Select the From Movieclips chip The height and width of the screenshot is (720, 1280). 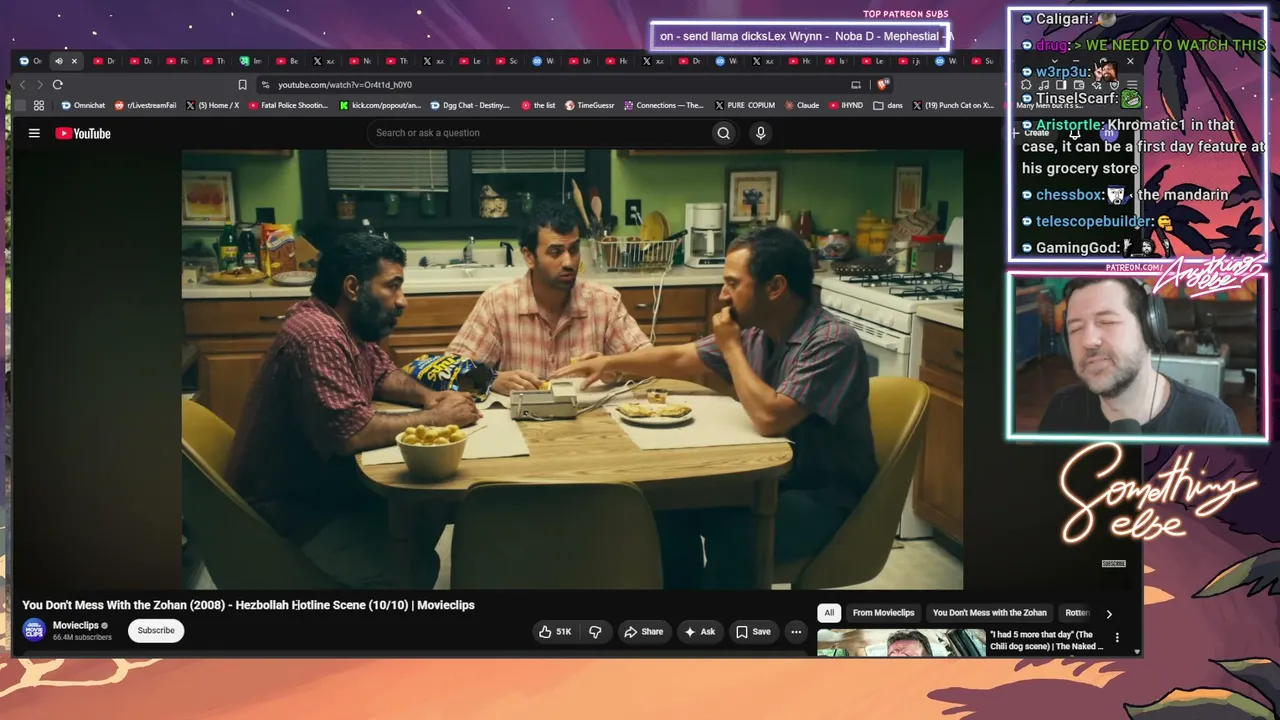[884, 613]
